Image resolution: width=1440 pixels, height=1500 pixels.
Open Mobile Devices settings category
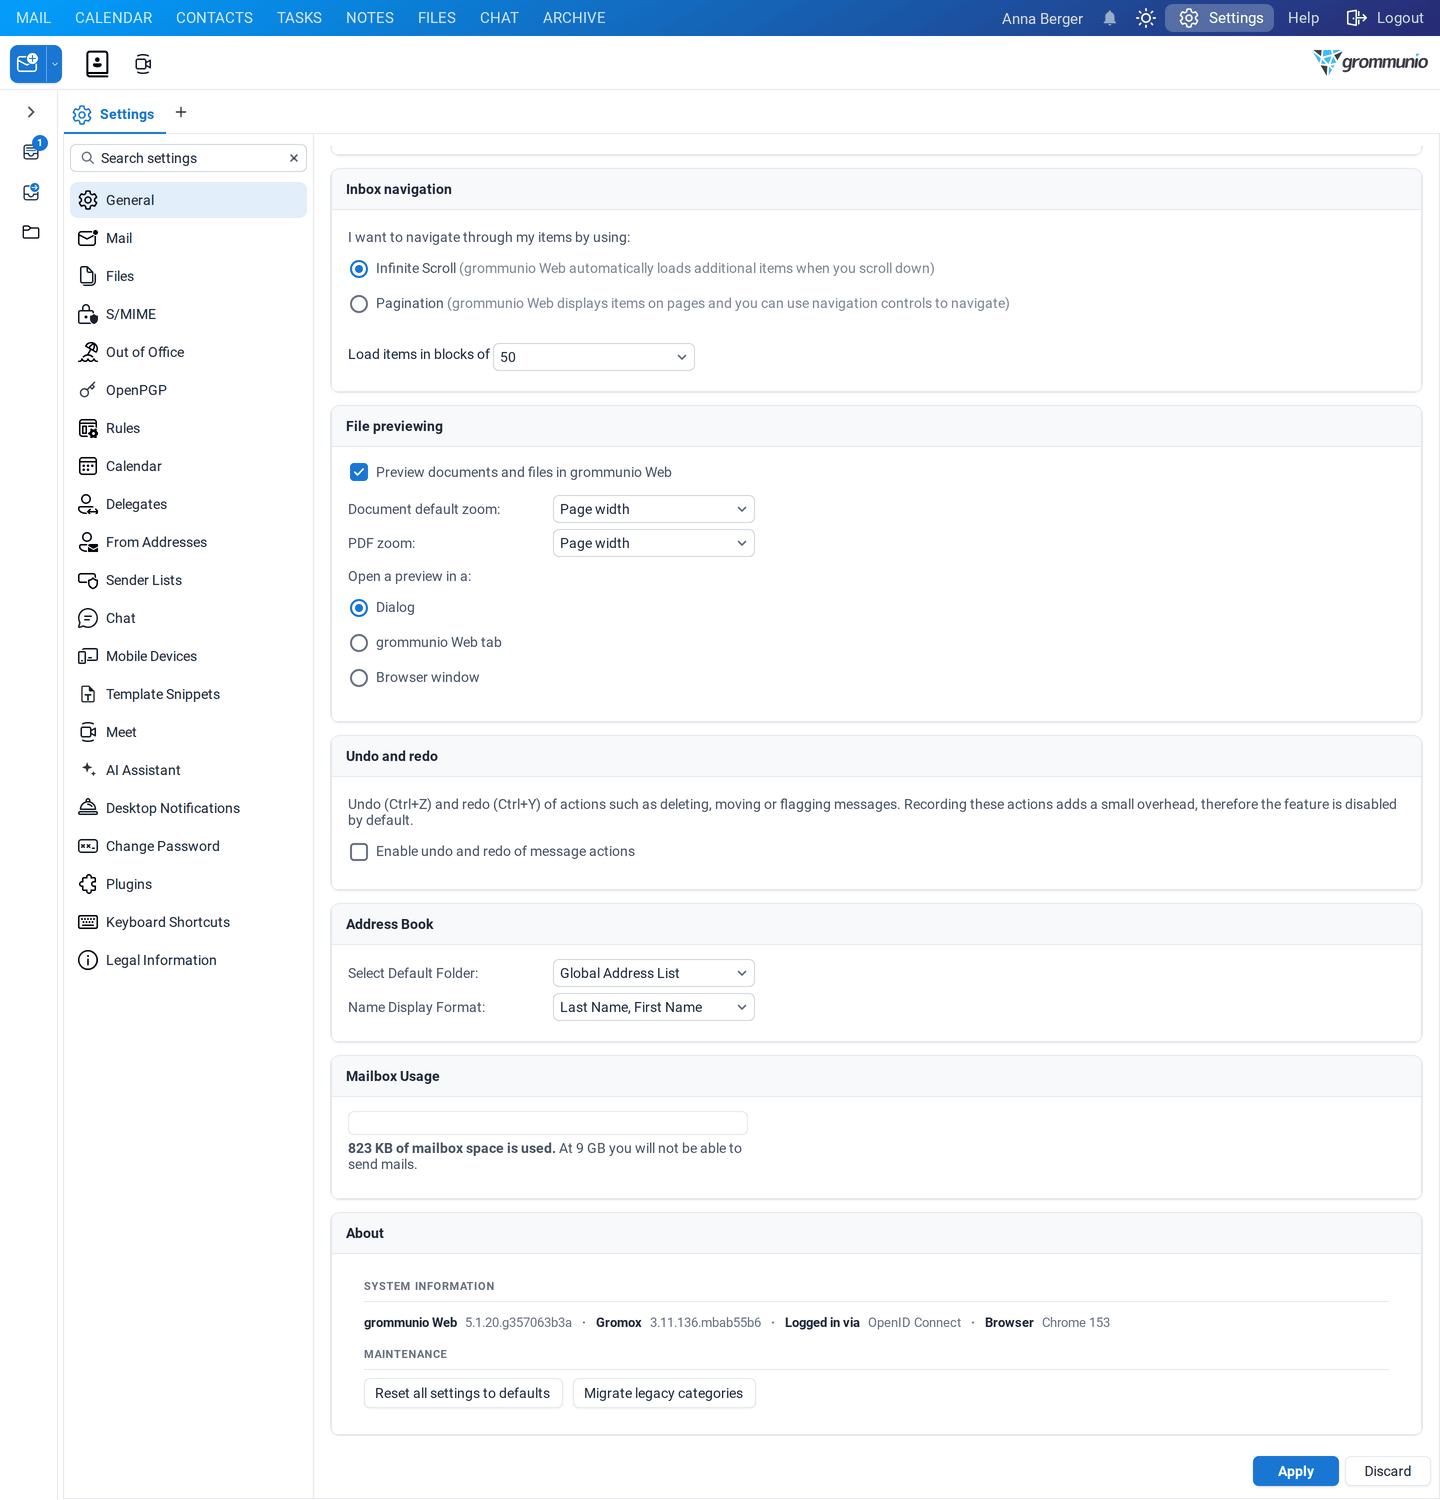point(188,656)
